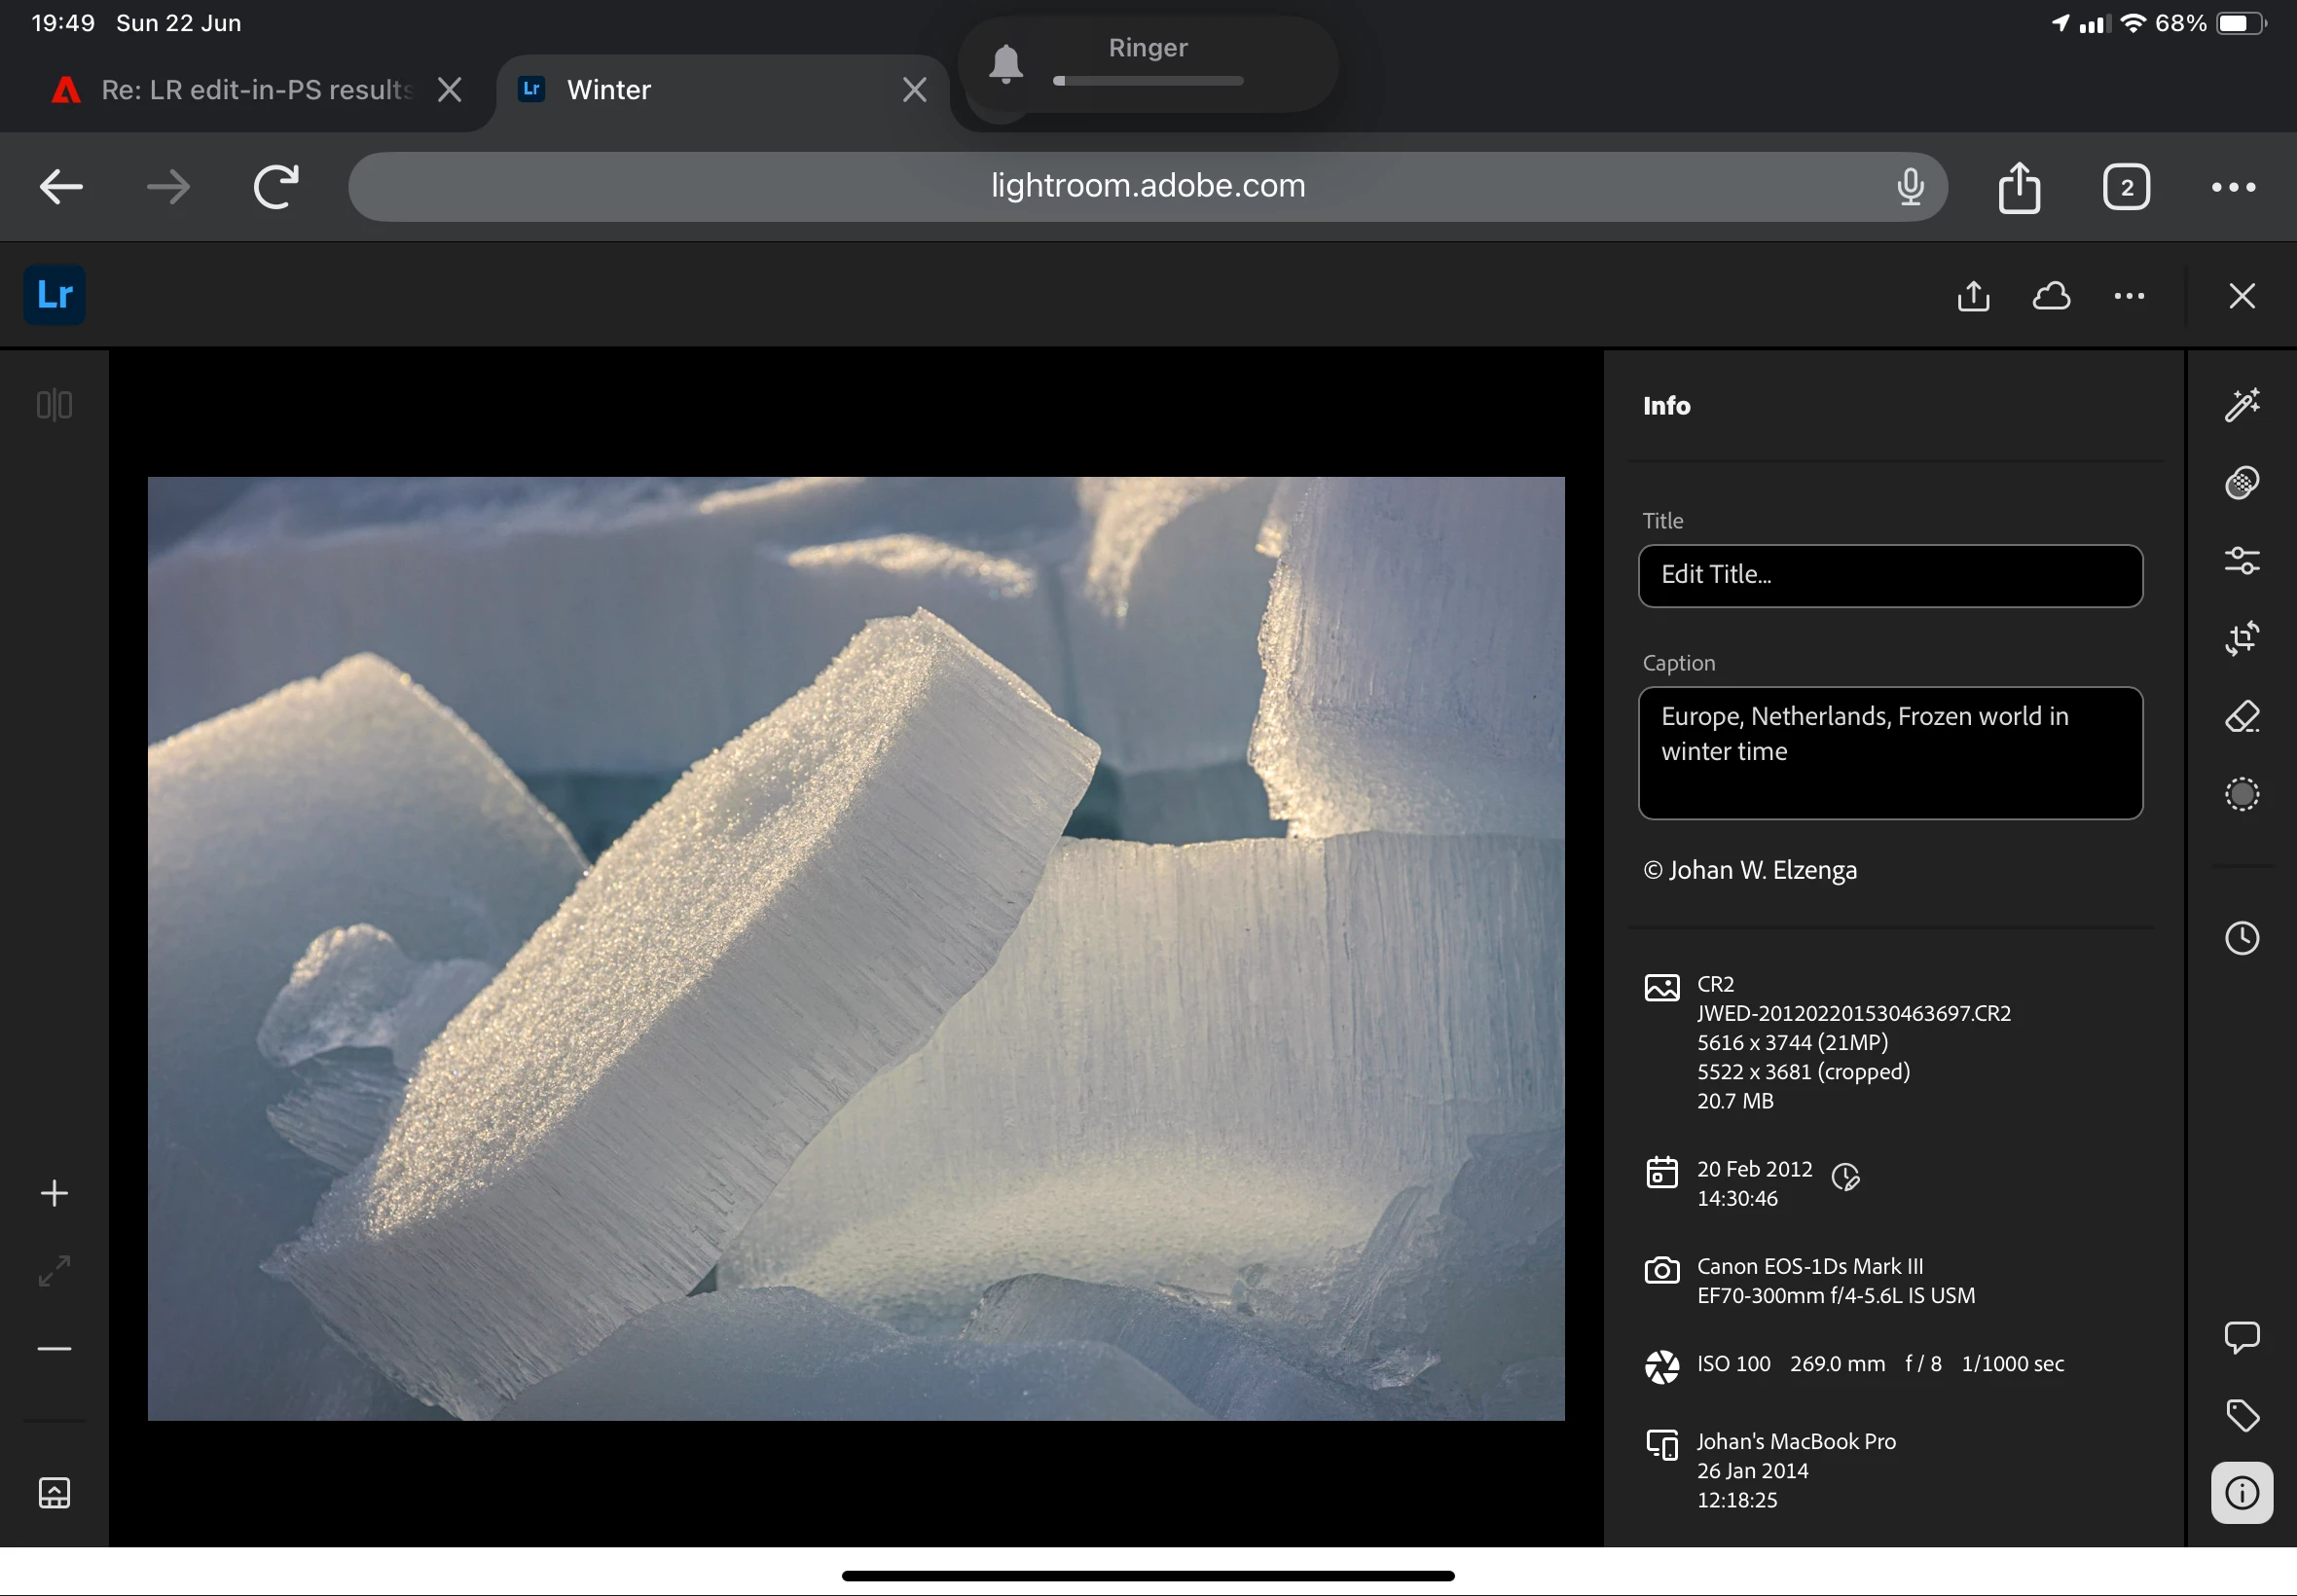Screen dimensions: 2297x1596
Task: Click the Lr home logo button
Action: 54,295
